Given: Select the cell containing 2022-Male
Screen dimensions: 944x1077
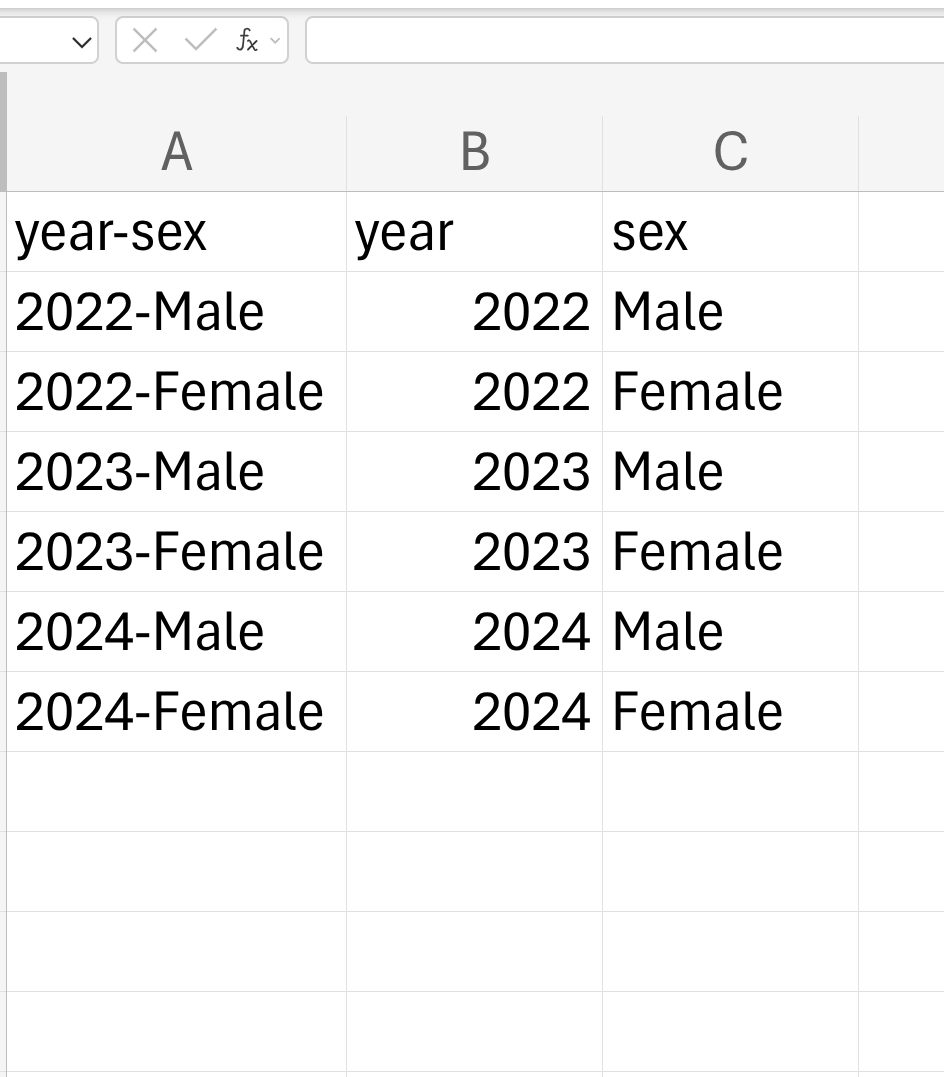Looking at the screenshot, I should [177, 312].
